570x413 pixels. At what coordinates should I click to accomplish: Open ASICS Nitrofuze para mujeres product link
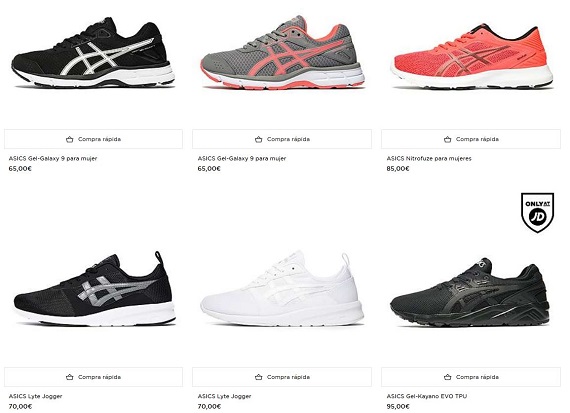pyautogui.click(x=429, y=159)
